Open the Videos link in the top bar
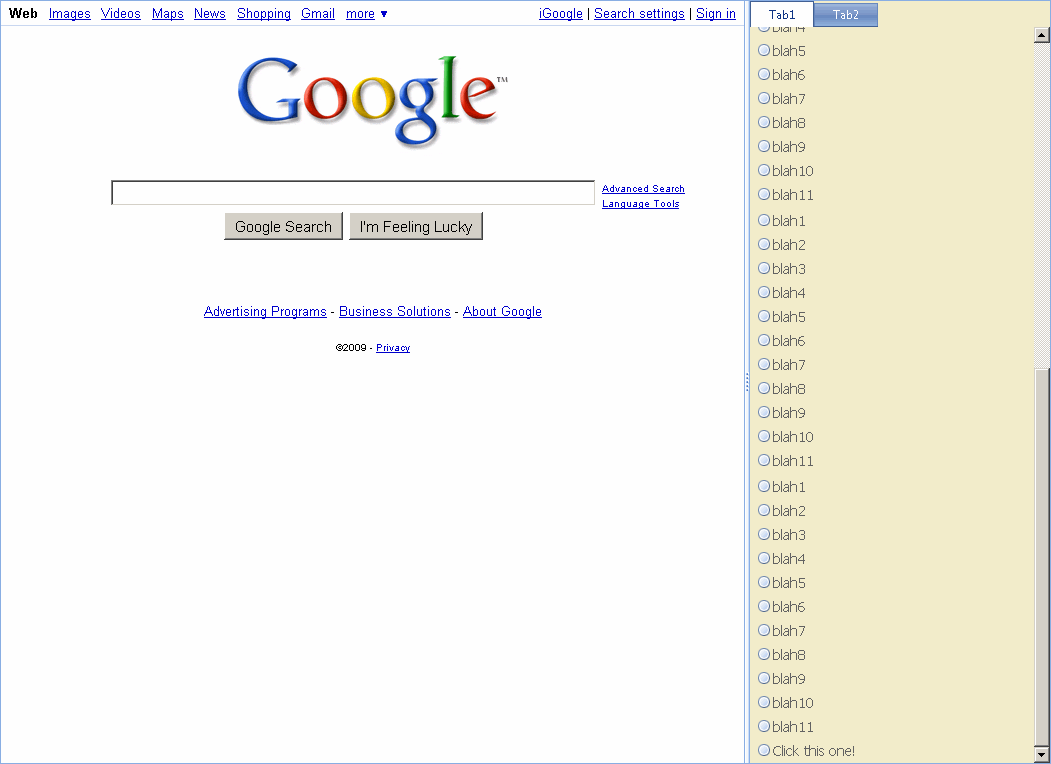 coord(121,13)
